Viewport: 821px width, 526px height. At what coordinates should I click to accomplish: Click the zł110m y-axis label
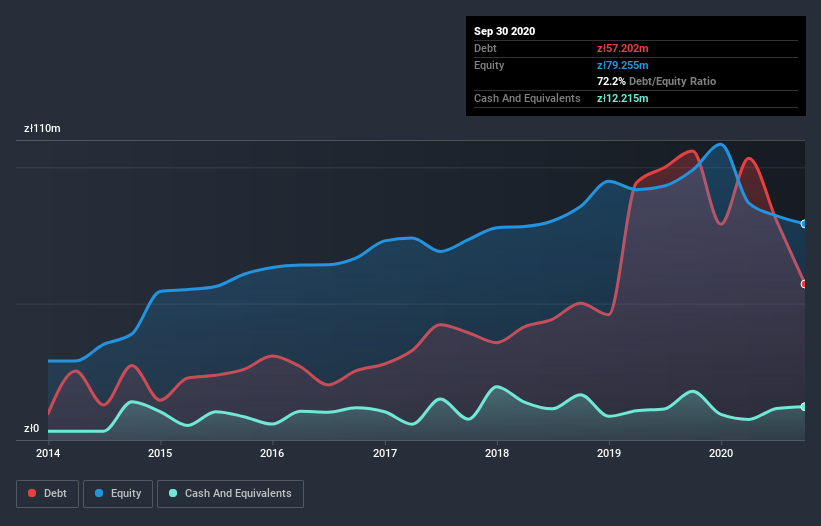point(42,128)
